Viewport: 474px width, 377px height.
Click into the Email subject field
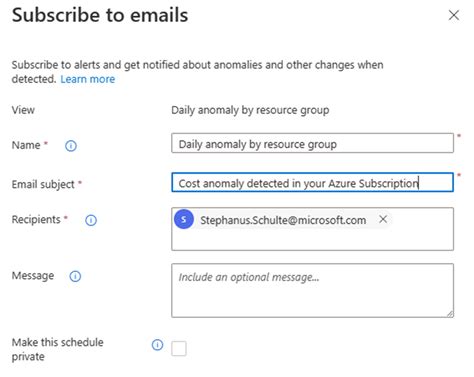point(312,182)
